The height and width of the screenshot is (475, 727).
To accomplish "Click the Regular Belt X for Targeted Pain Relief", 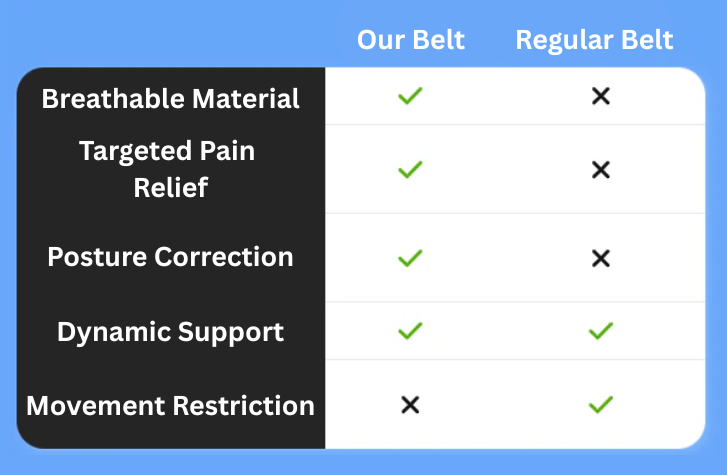I will 600,169.
